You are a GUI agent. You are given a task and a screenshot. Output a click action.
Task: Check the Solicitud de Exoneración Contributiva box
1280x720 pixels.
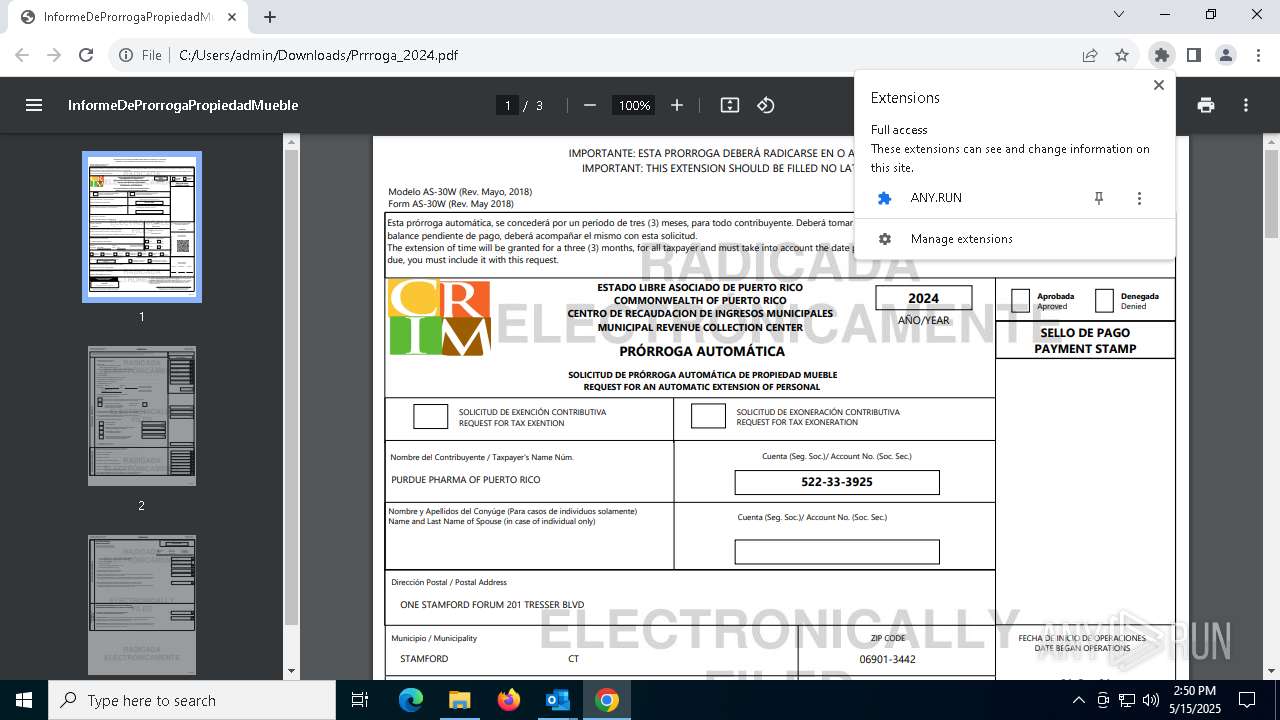coord(708,417)
